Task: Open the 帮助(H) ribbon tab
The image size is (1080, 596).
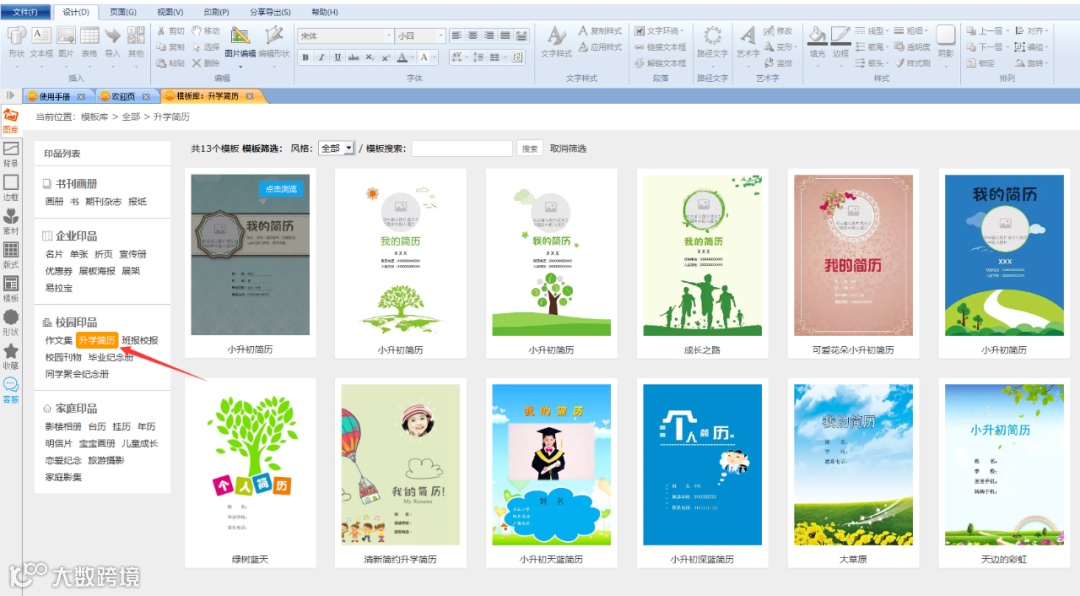Action: pos(324,12)
